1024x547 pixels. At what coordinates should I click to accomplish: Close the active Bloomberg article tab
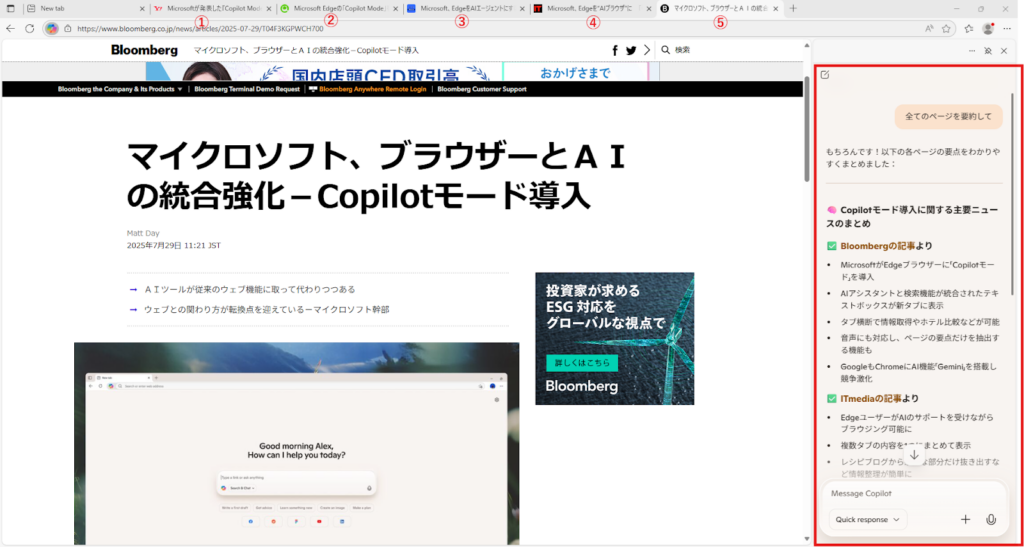(x=775, y=8)
